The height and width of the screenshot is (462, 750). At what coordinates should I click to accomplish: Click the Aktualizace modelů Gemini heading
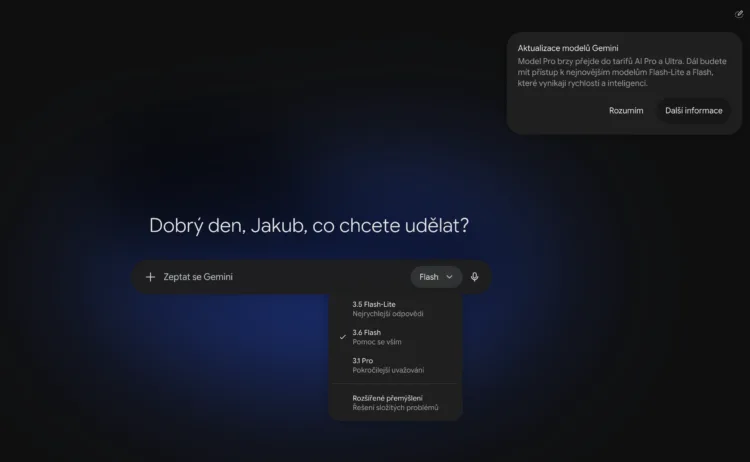point(568,48)
